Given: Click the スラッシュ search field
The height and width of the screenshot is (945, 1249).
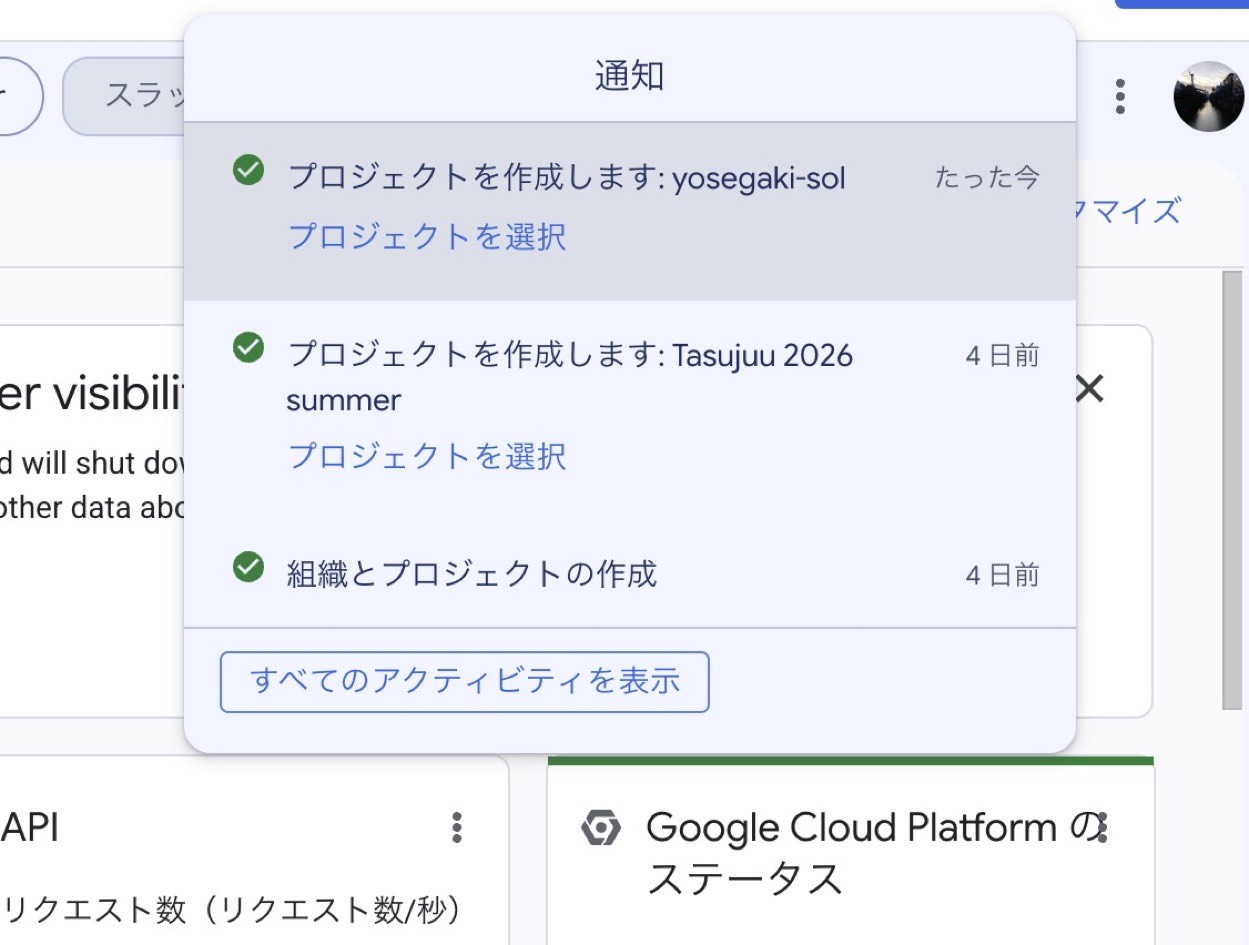Looking at the screenshot, I should pyautogui.click(x=125, y=96).
